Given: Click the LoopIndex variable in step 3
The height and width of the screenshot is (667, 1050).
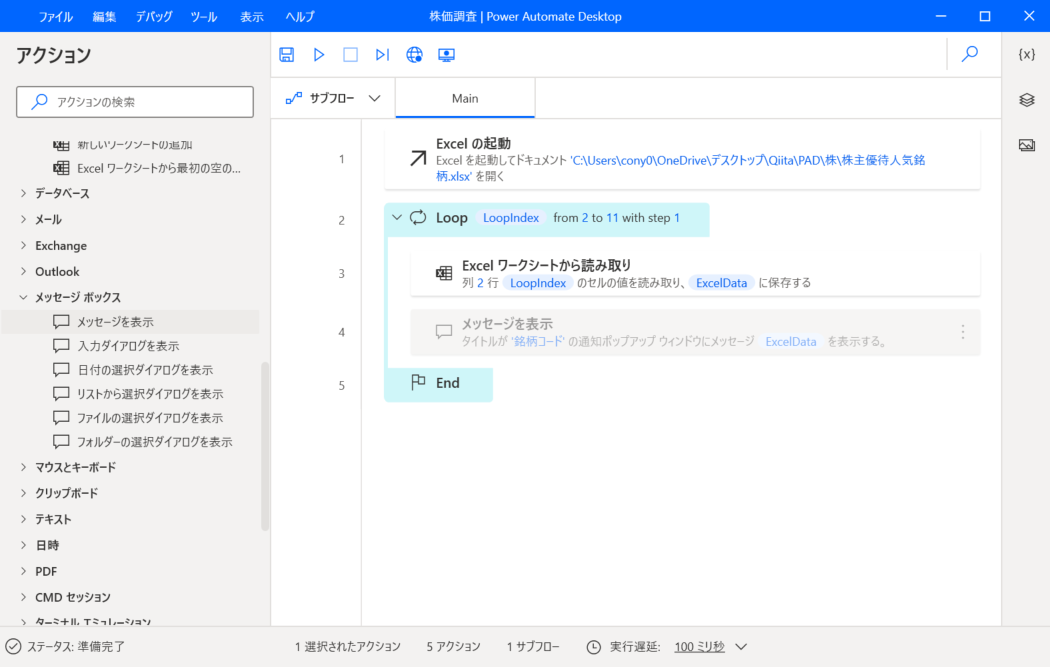Looking at the screenshot, I should (538, 283).
